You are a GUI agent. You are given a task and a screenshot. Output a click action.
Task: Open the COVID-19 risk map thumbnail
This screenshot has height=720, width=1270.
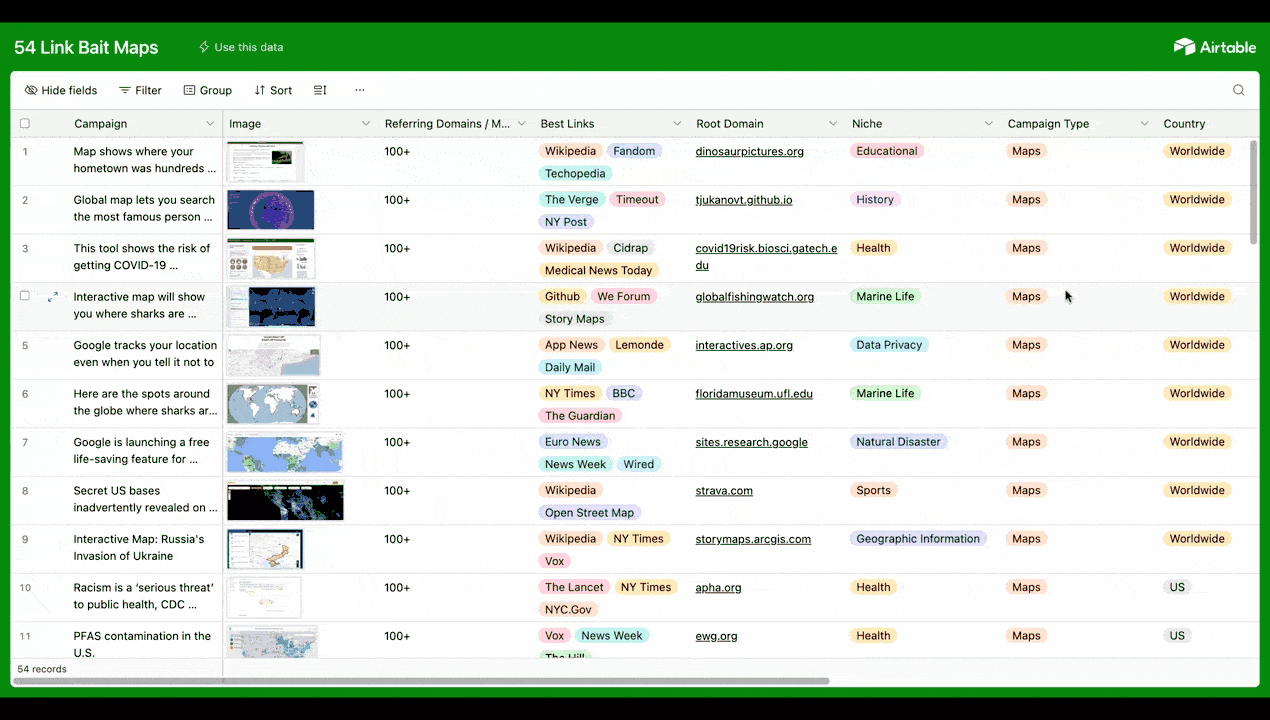[271, 258]
